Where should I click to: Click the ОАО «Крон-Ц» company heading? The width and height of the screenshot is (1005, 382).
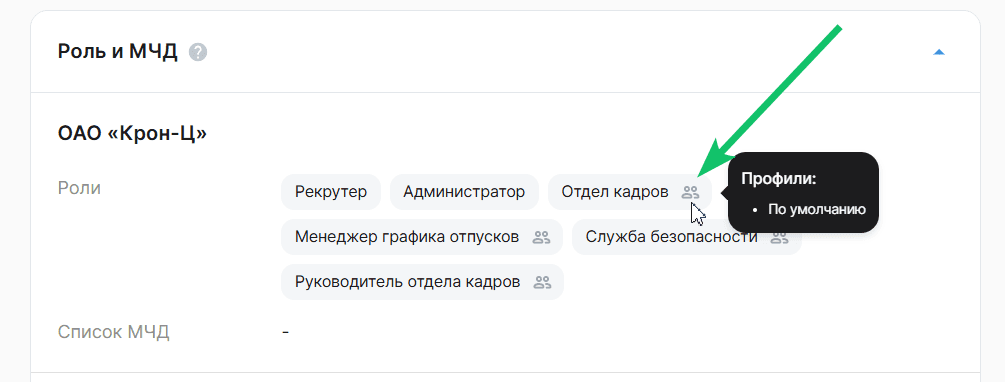pos(132,135)
